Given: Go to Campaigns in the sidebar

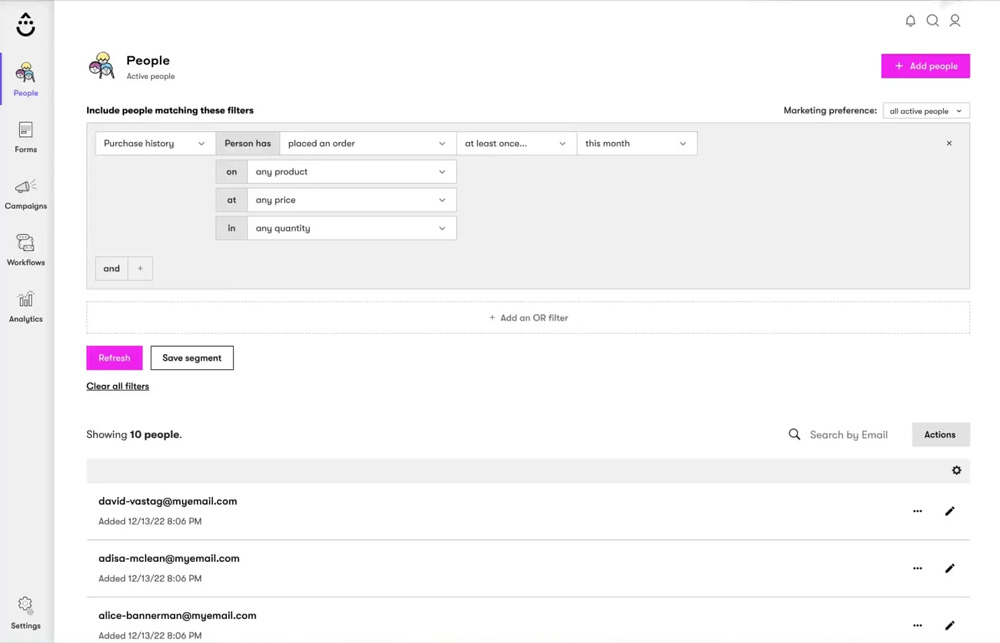Looking at the screenshot, I should click(26, 194).
